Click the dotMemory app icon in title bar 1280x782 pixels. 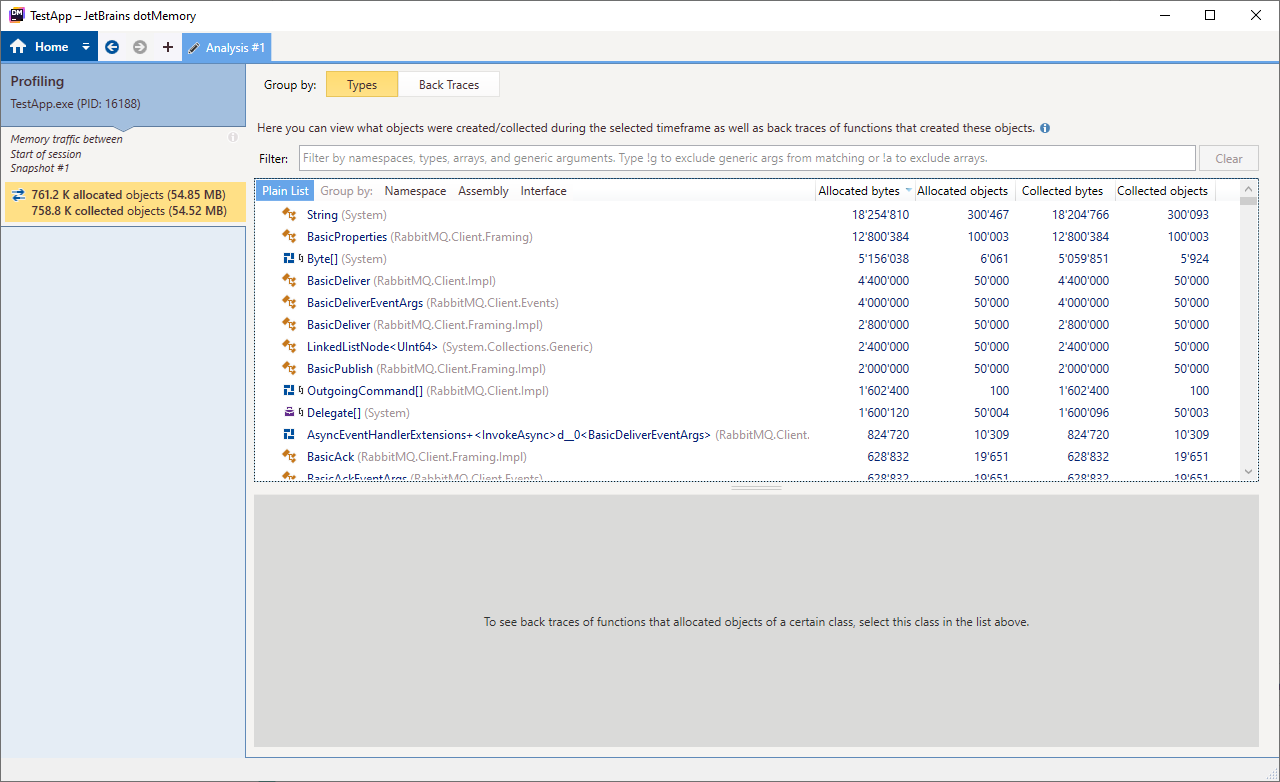[x=16, y=15]
